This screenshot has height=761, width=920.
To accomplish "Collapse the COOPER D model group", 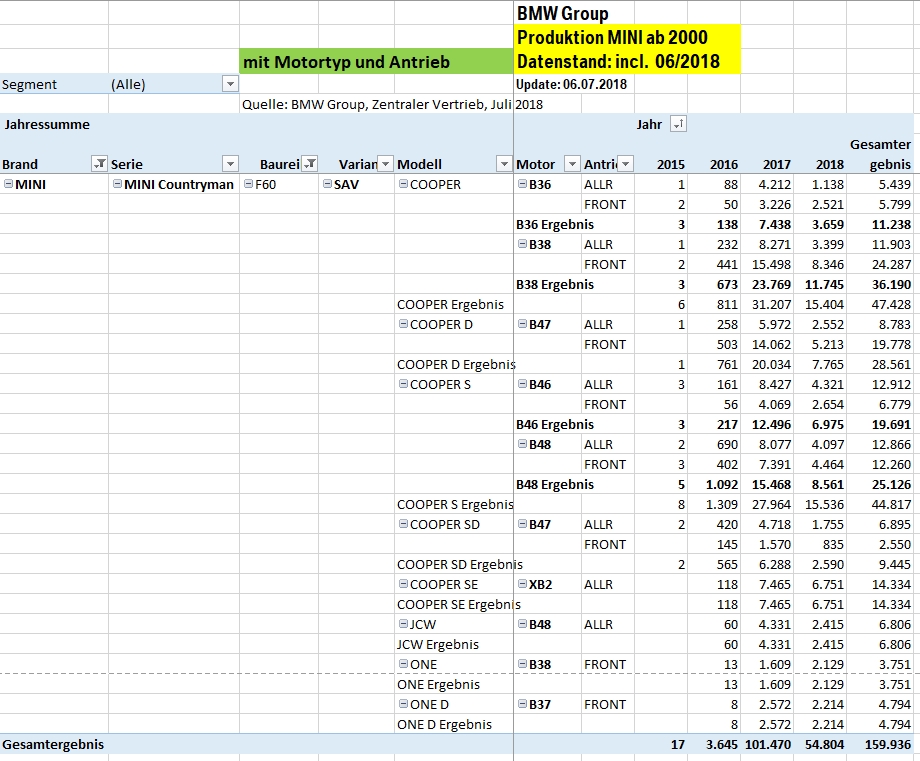I will 404,324.
